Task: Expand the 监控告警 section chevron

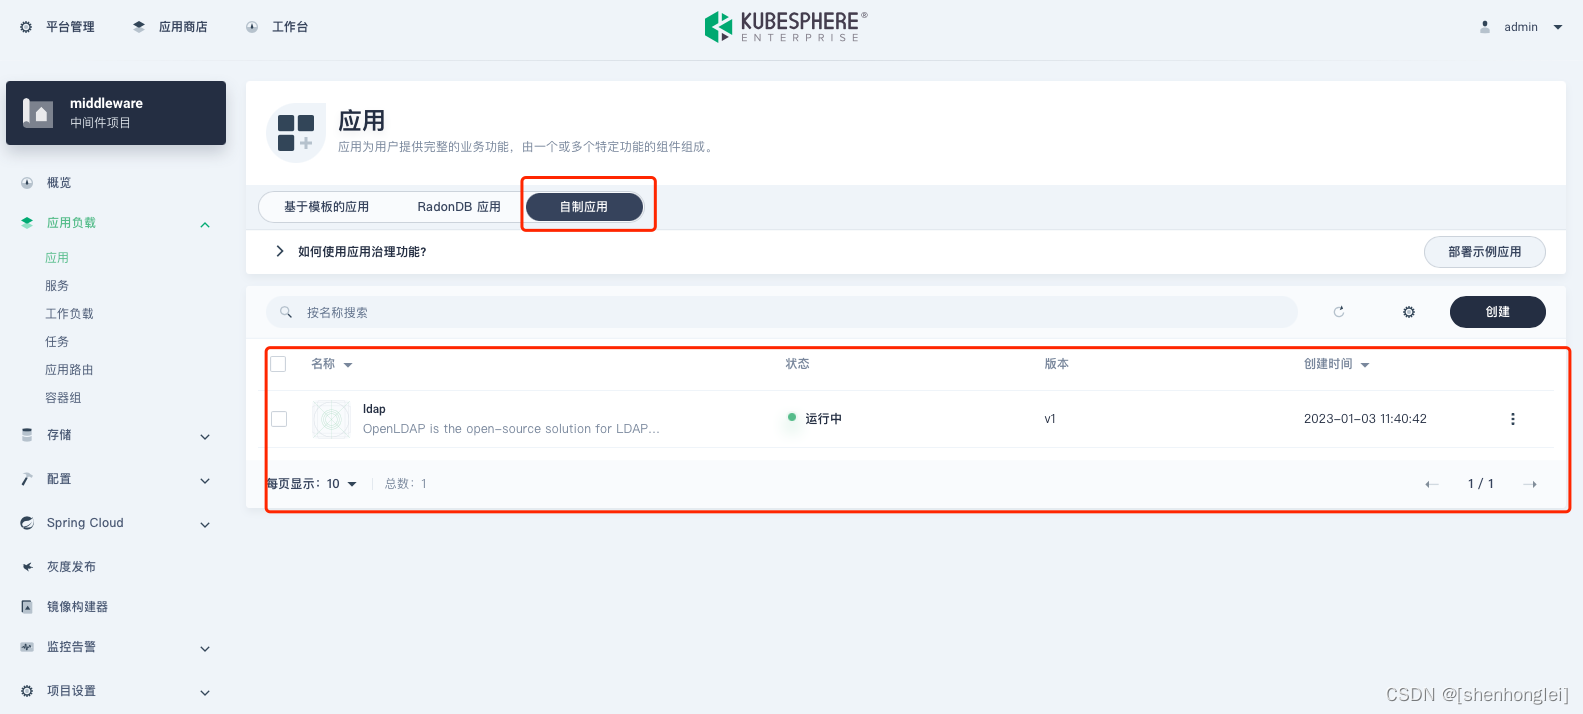Action: point(205,649)
